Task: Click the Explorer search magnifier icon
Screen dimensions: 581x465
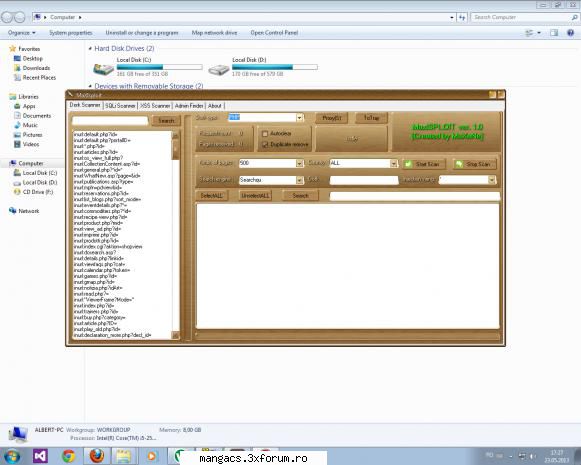Action: (574, 17)
